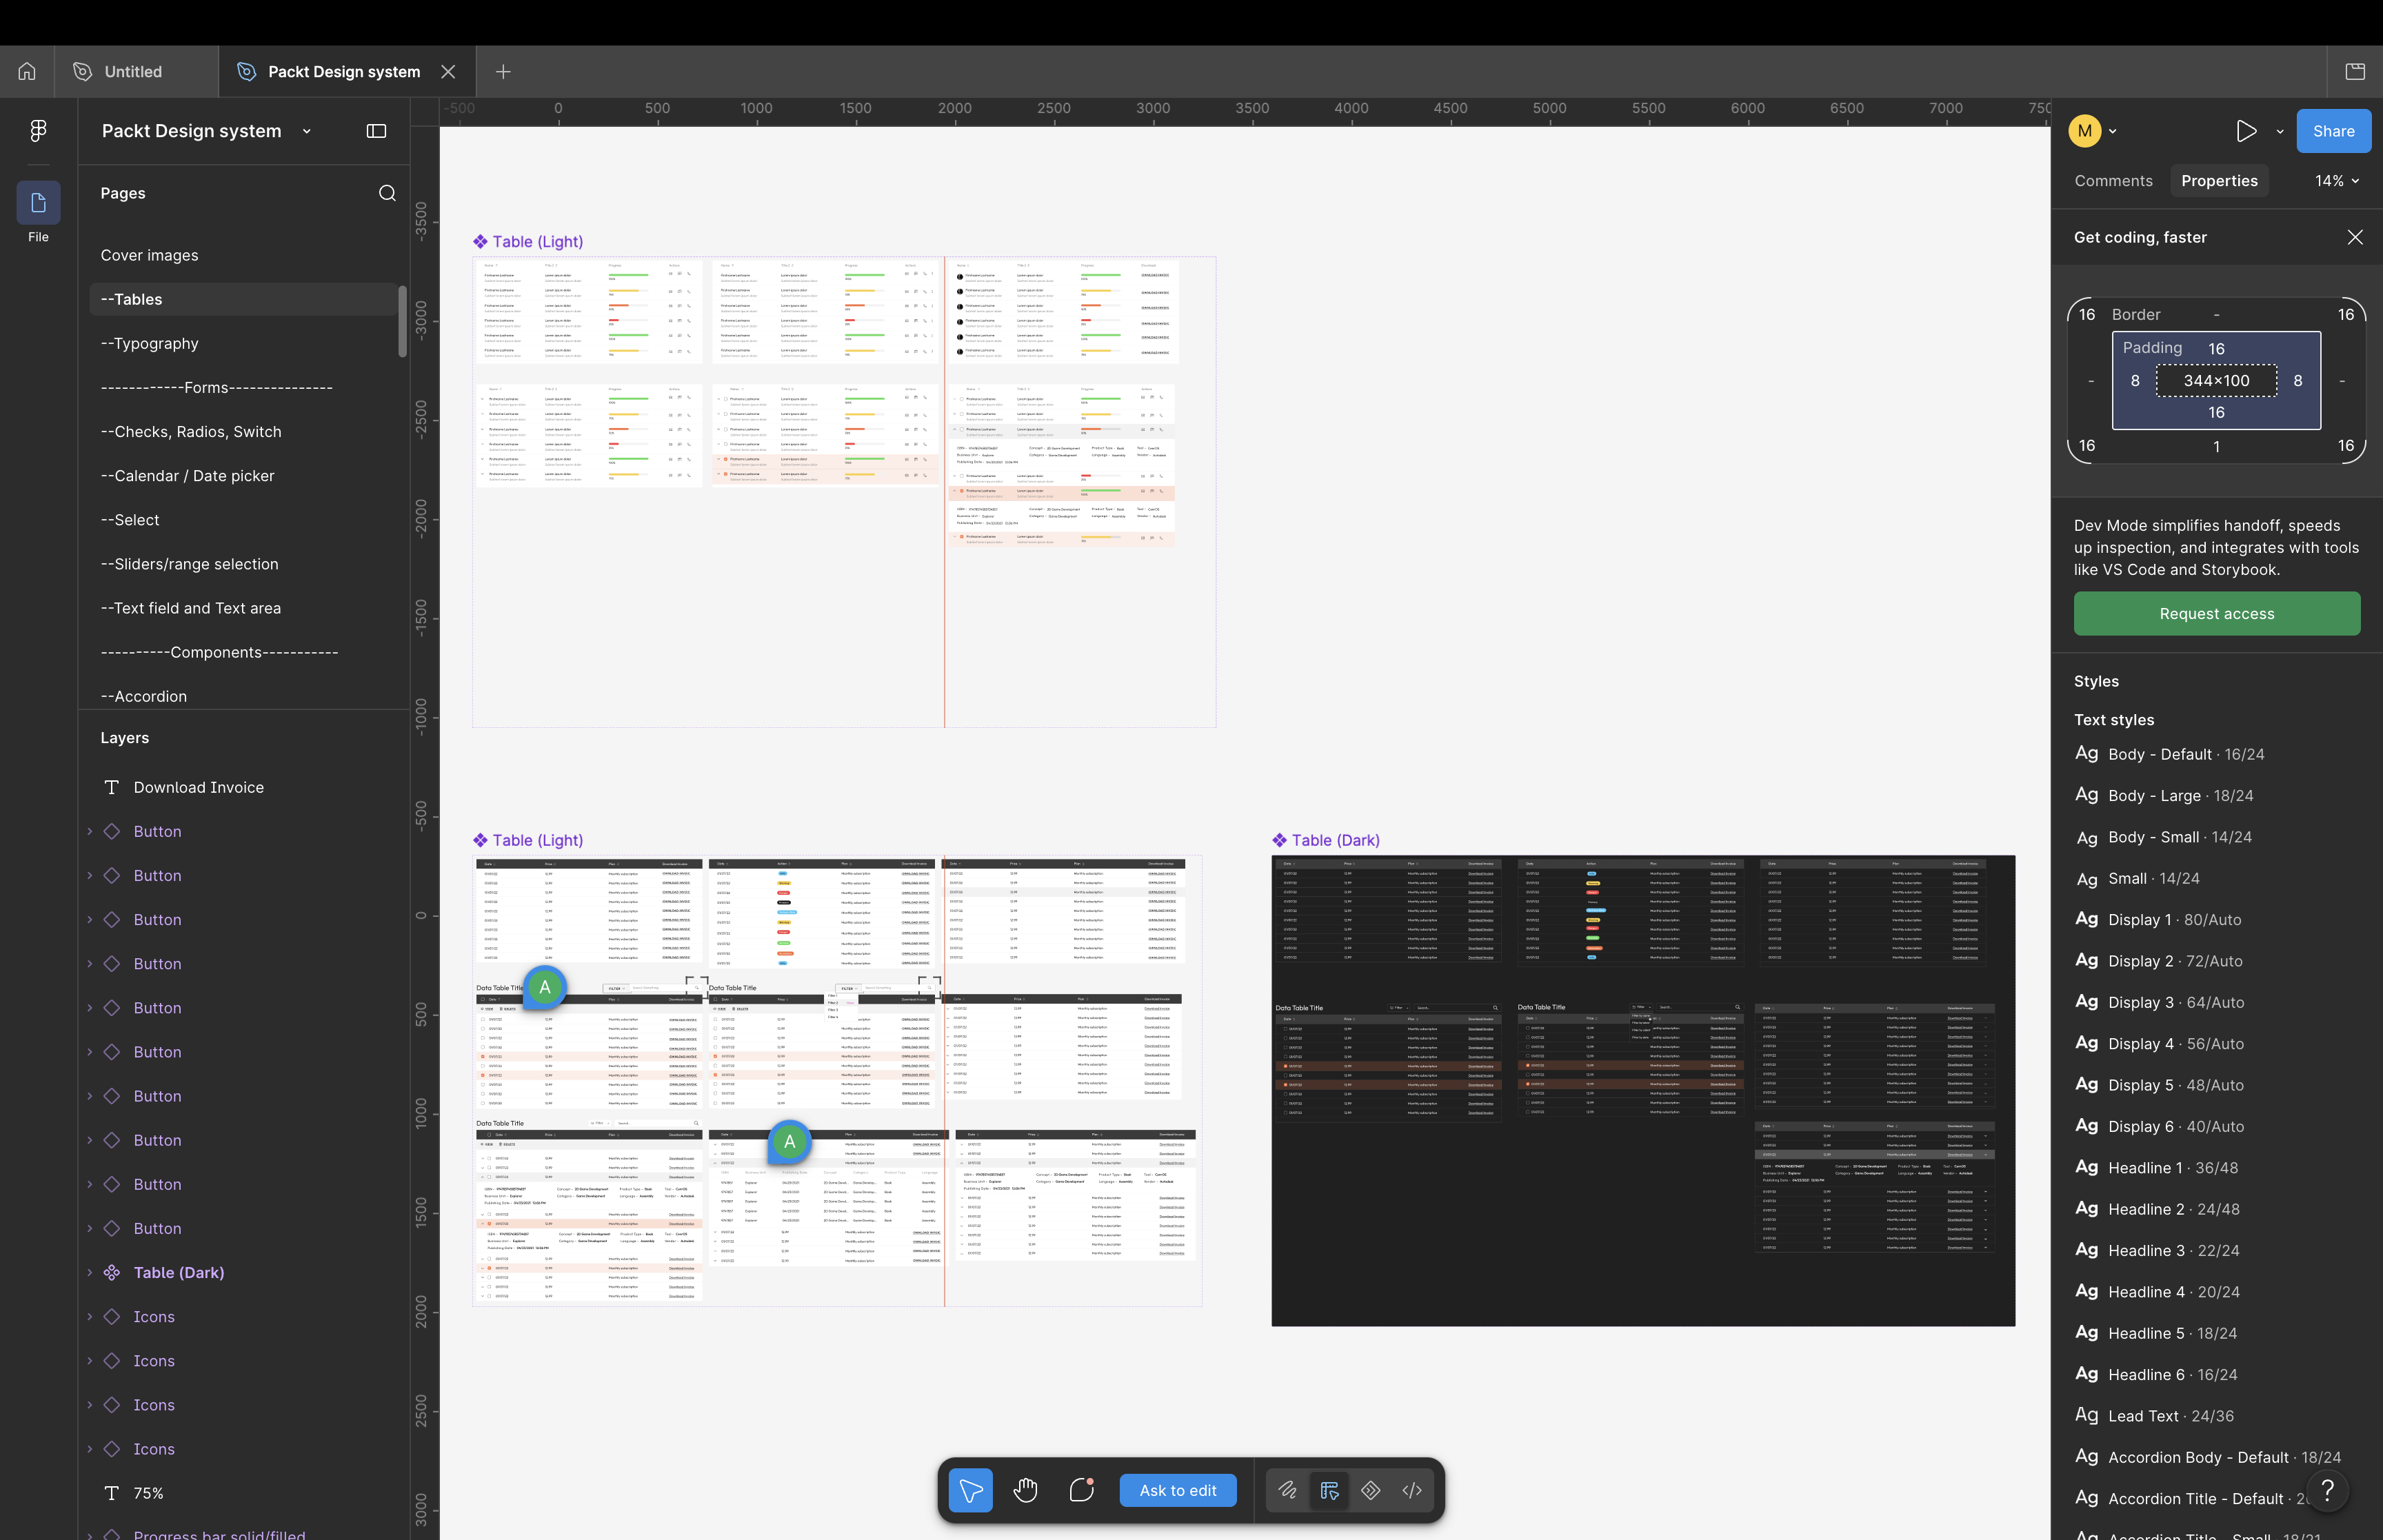Image resolution: width=2383 pixels, height=1540 pixels.
Task: Select the Hand tool
Action: tap(1025, 1490)
